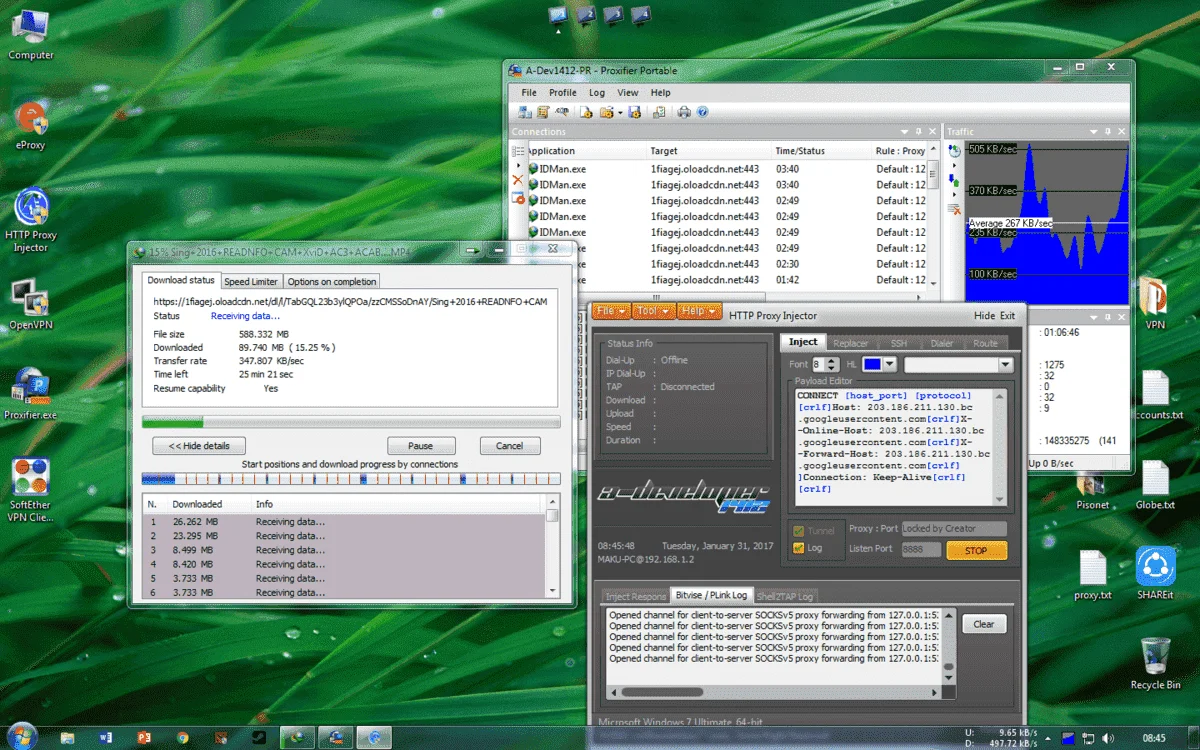Switch to the Shell2TAP Log tab
This screenshot has width=1200, height=750.
(785, 596)
